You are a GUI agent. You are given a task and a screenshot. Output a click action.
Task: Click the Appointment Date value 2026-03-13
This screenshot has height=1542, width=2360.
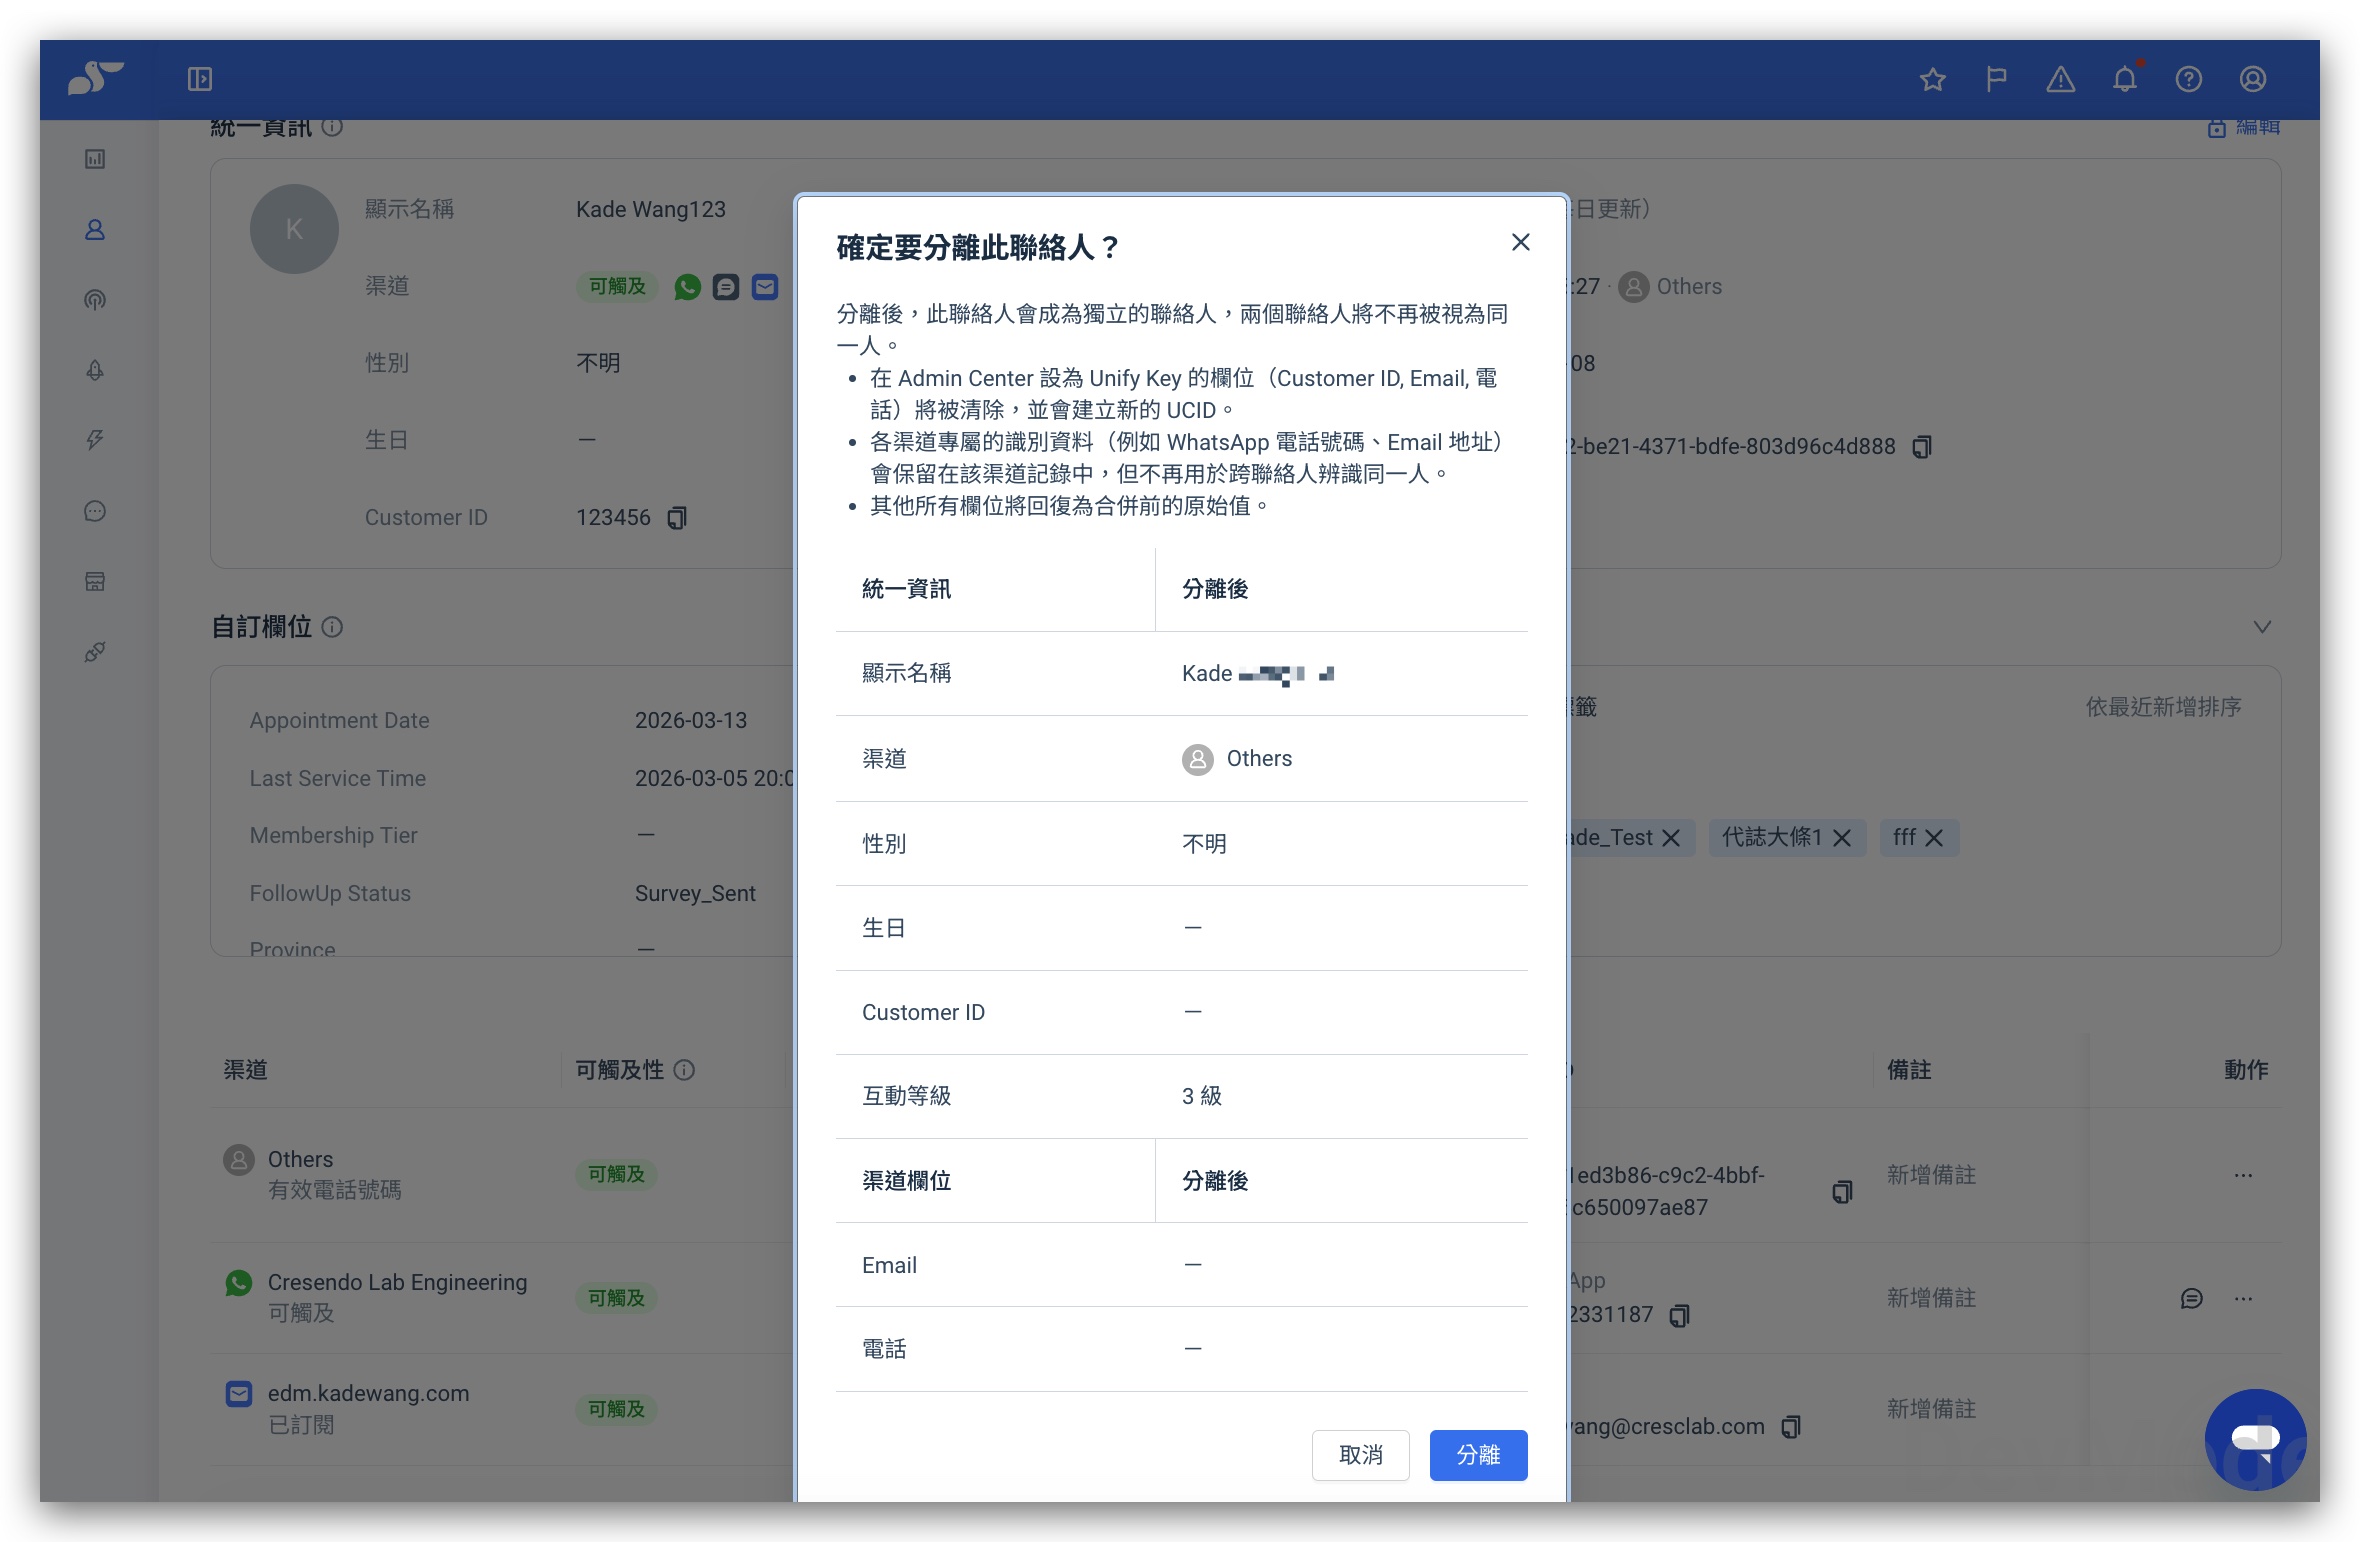[691, 720]
